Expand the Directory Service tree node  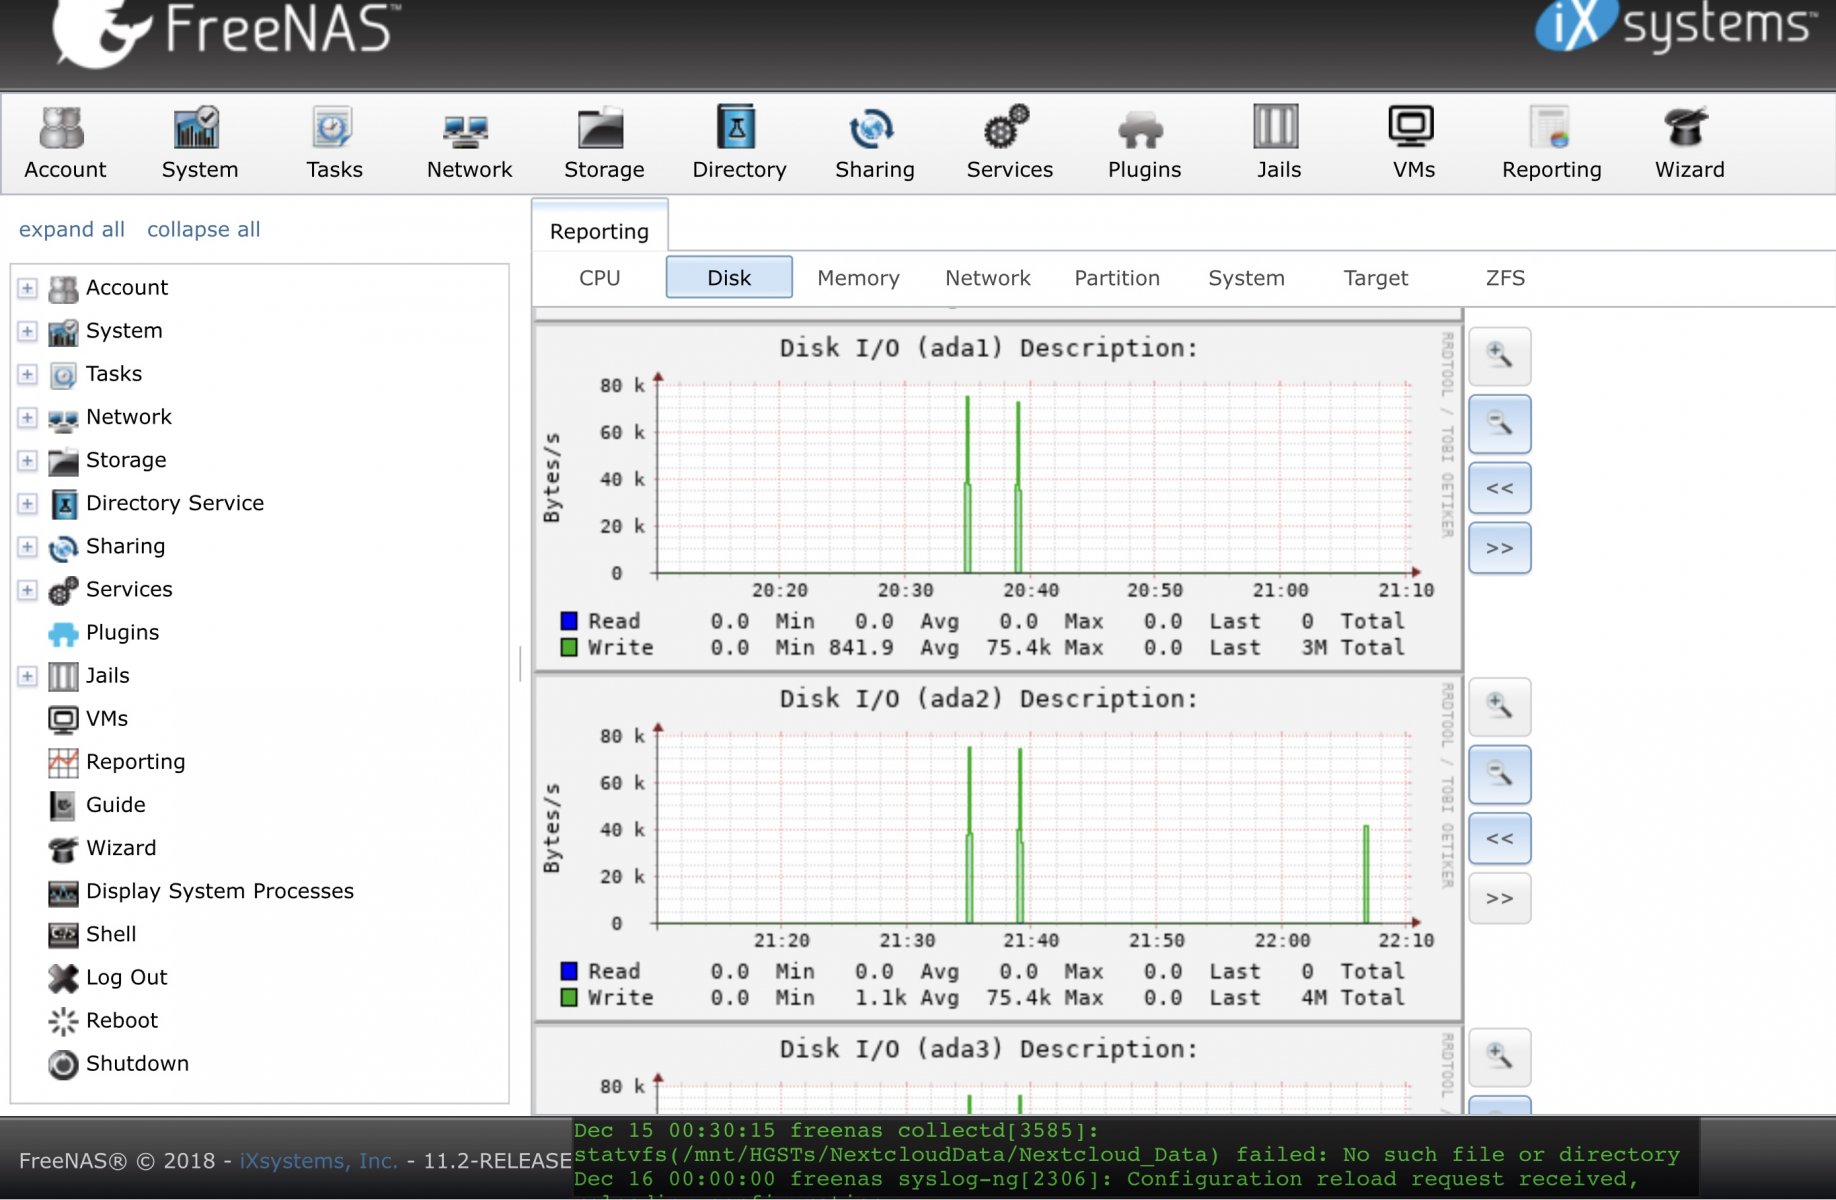point(27,503)
